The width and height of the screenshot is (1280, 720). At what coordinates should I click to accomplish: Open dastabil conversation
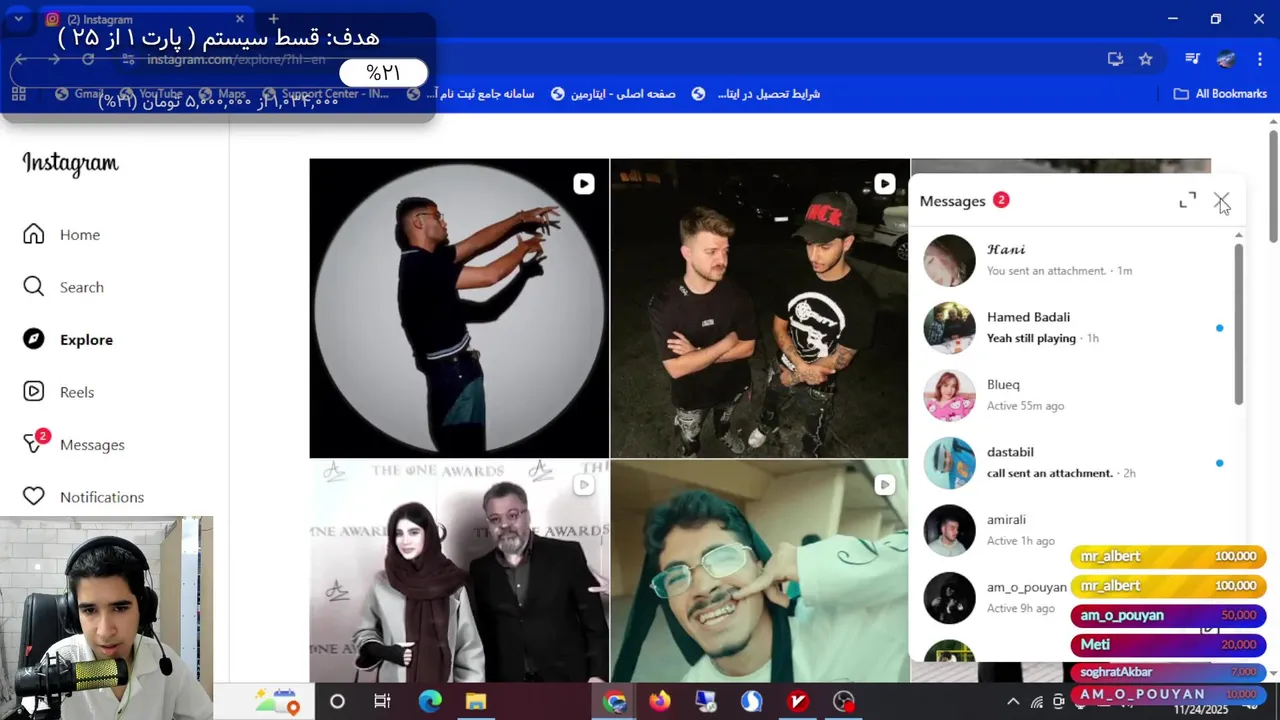point(1072,463)
